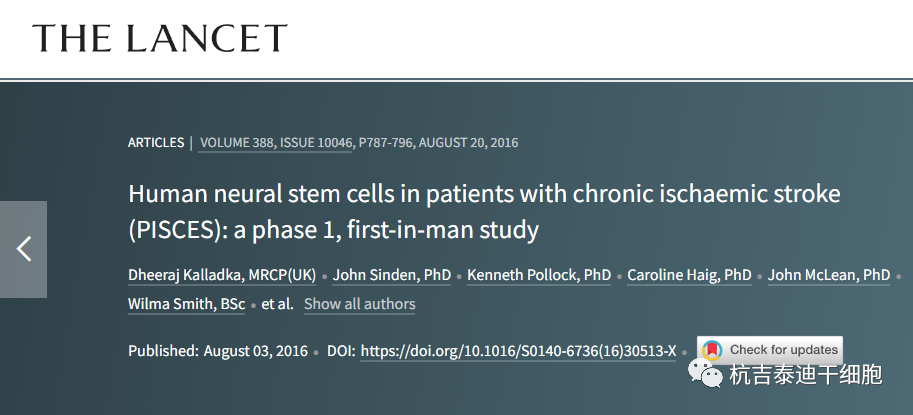This screenshot has height=415, width=913.
Task: Click the Check for updates button
Action: tap(770, 349)
